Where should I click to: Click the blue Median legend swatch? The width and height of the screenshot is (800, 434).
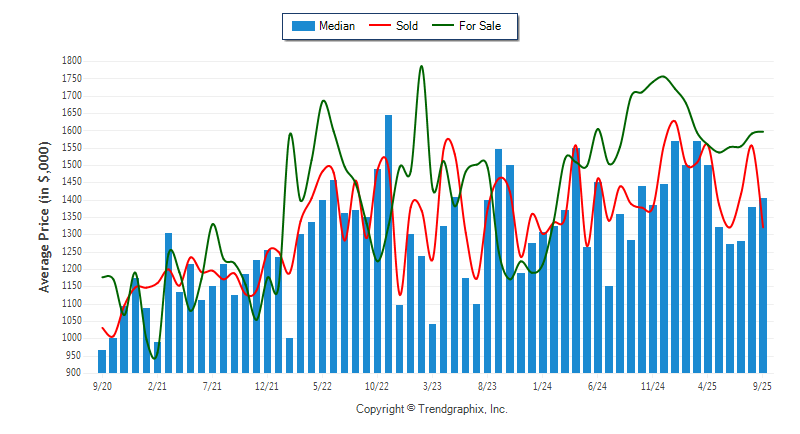tap(301, 26)
